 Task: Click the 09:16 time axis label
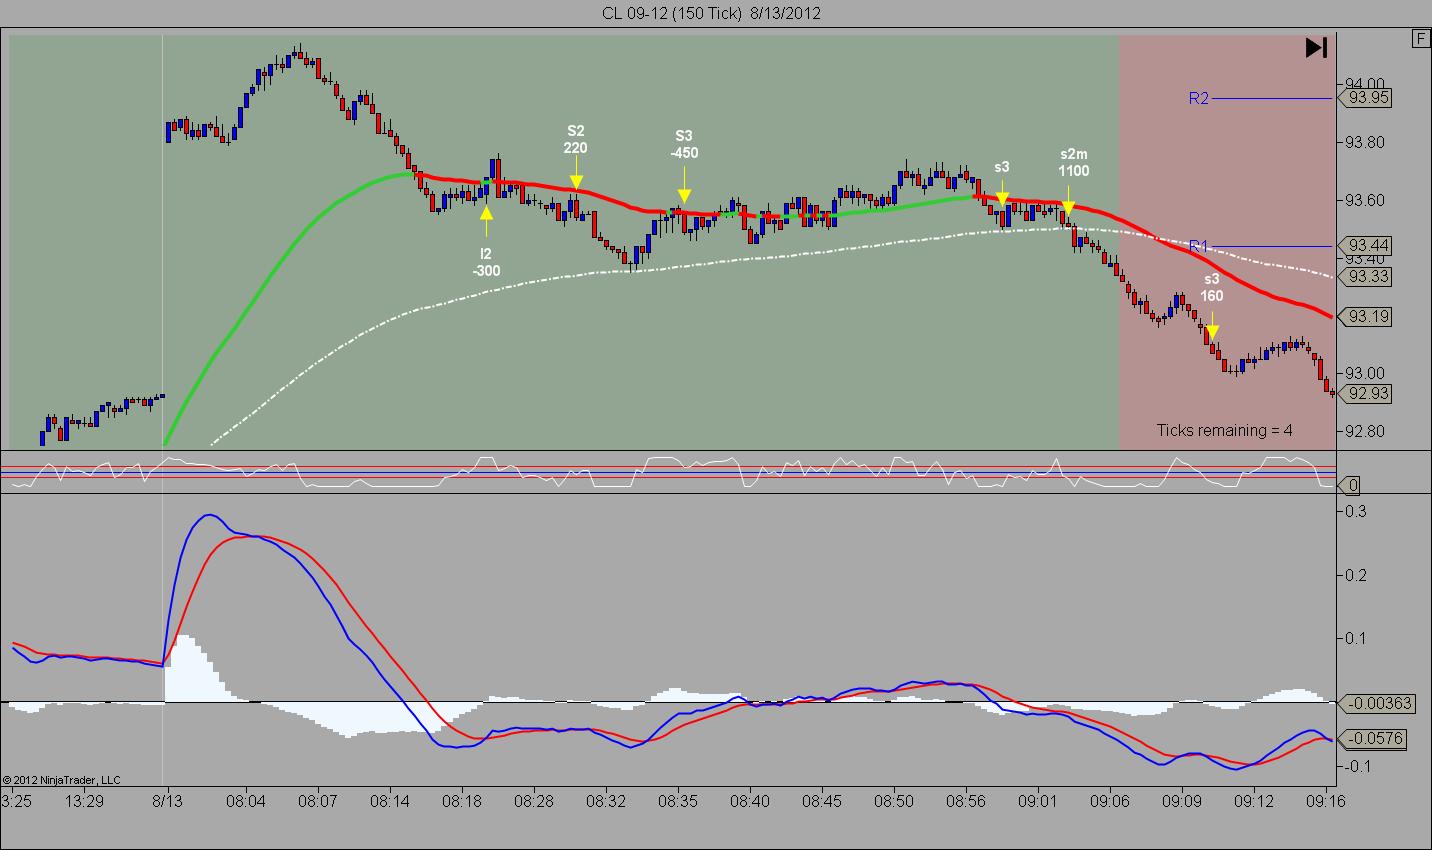(x=1326, y=801)
